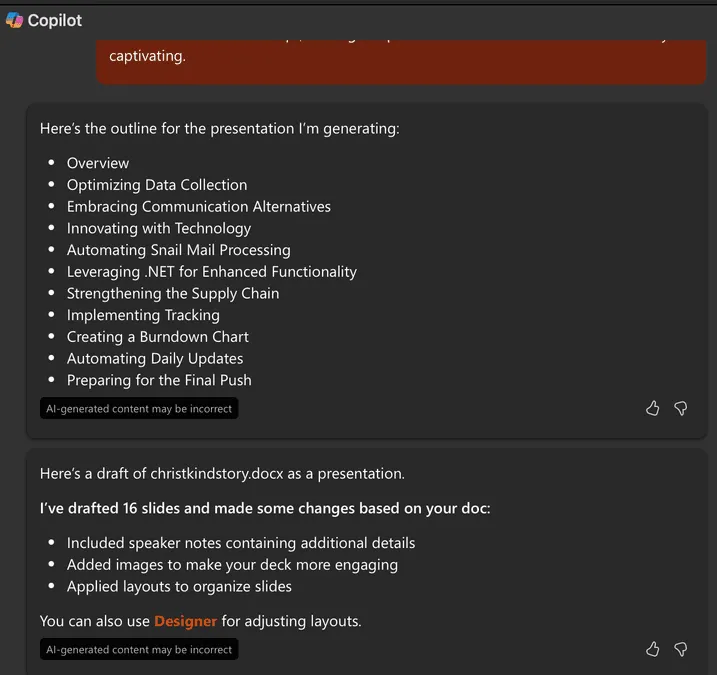The width and height of the screenshot is (717, 675).
Task: Select "Leveraging .NET for Enhanced Functionality"
Action: pyautogui.click(x=212, y=272)
